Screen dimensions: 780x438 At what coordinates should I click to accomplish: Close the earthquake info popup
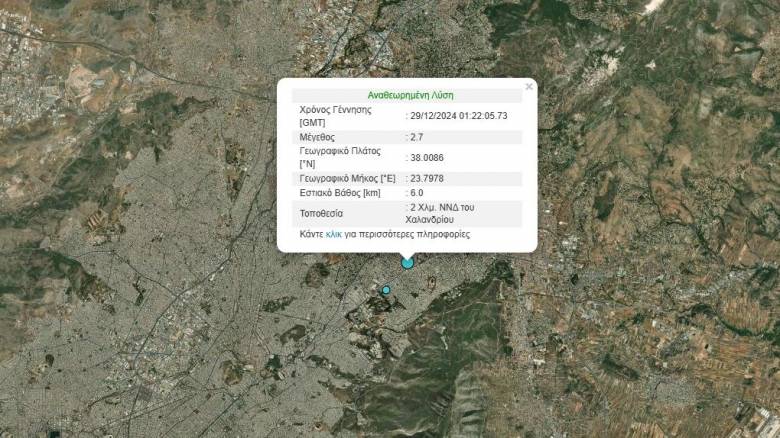coord(529,87)
